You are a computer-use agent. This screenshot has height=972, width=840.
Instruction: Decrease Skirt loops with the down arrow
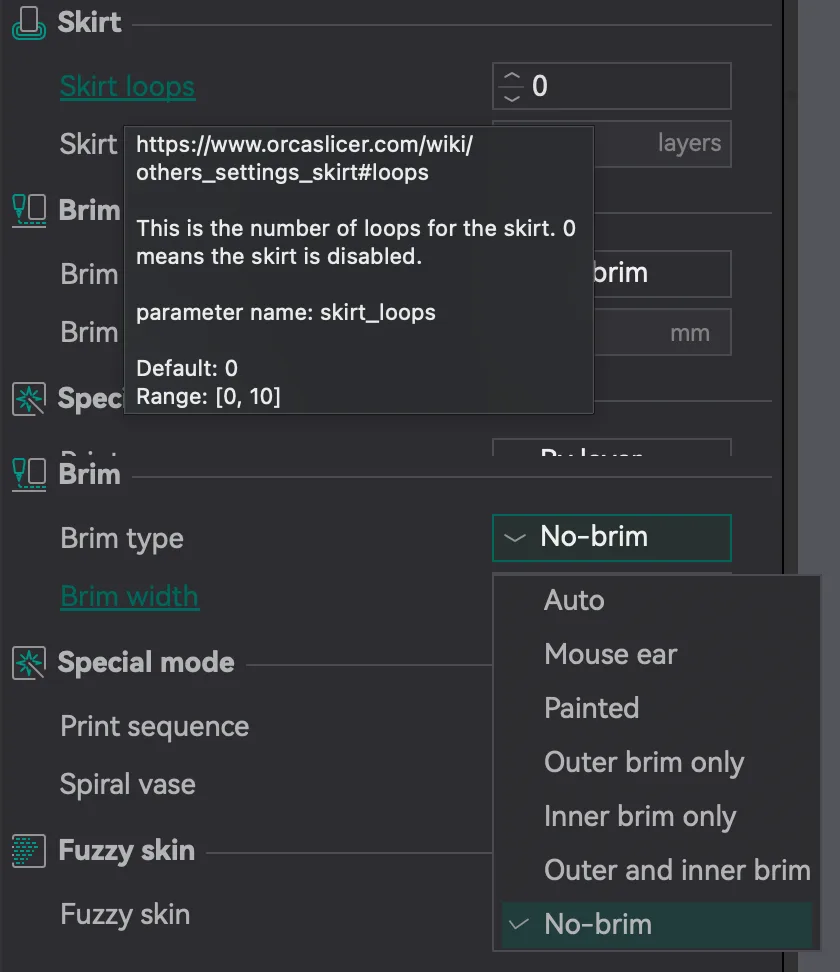(512, 97)
